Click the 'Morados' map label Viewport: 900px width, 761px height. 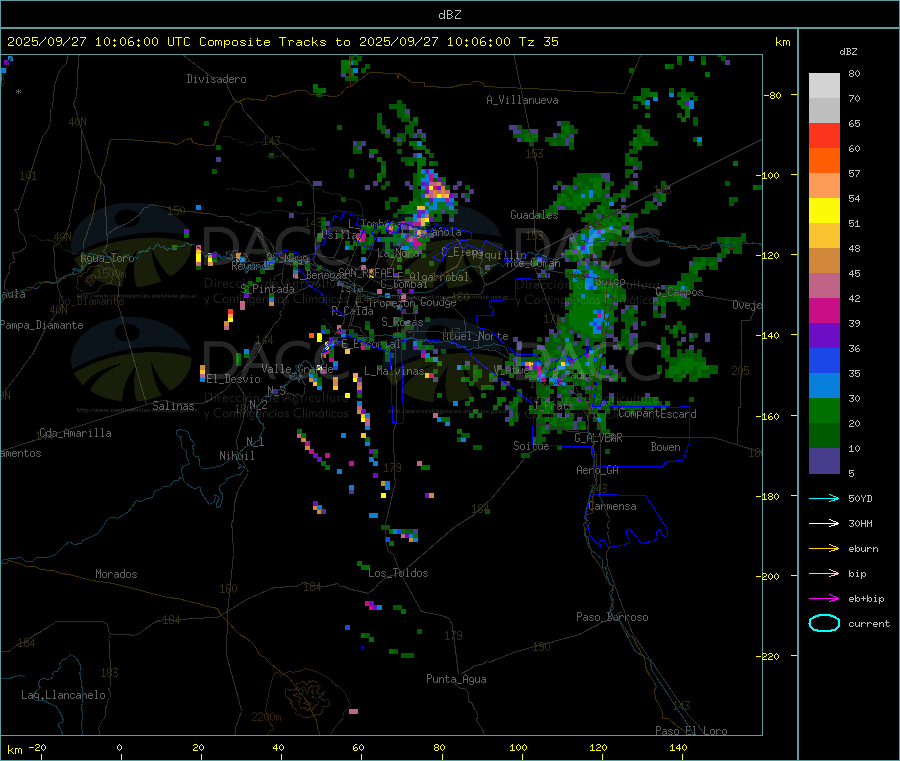(x=116, y=574)
